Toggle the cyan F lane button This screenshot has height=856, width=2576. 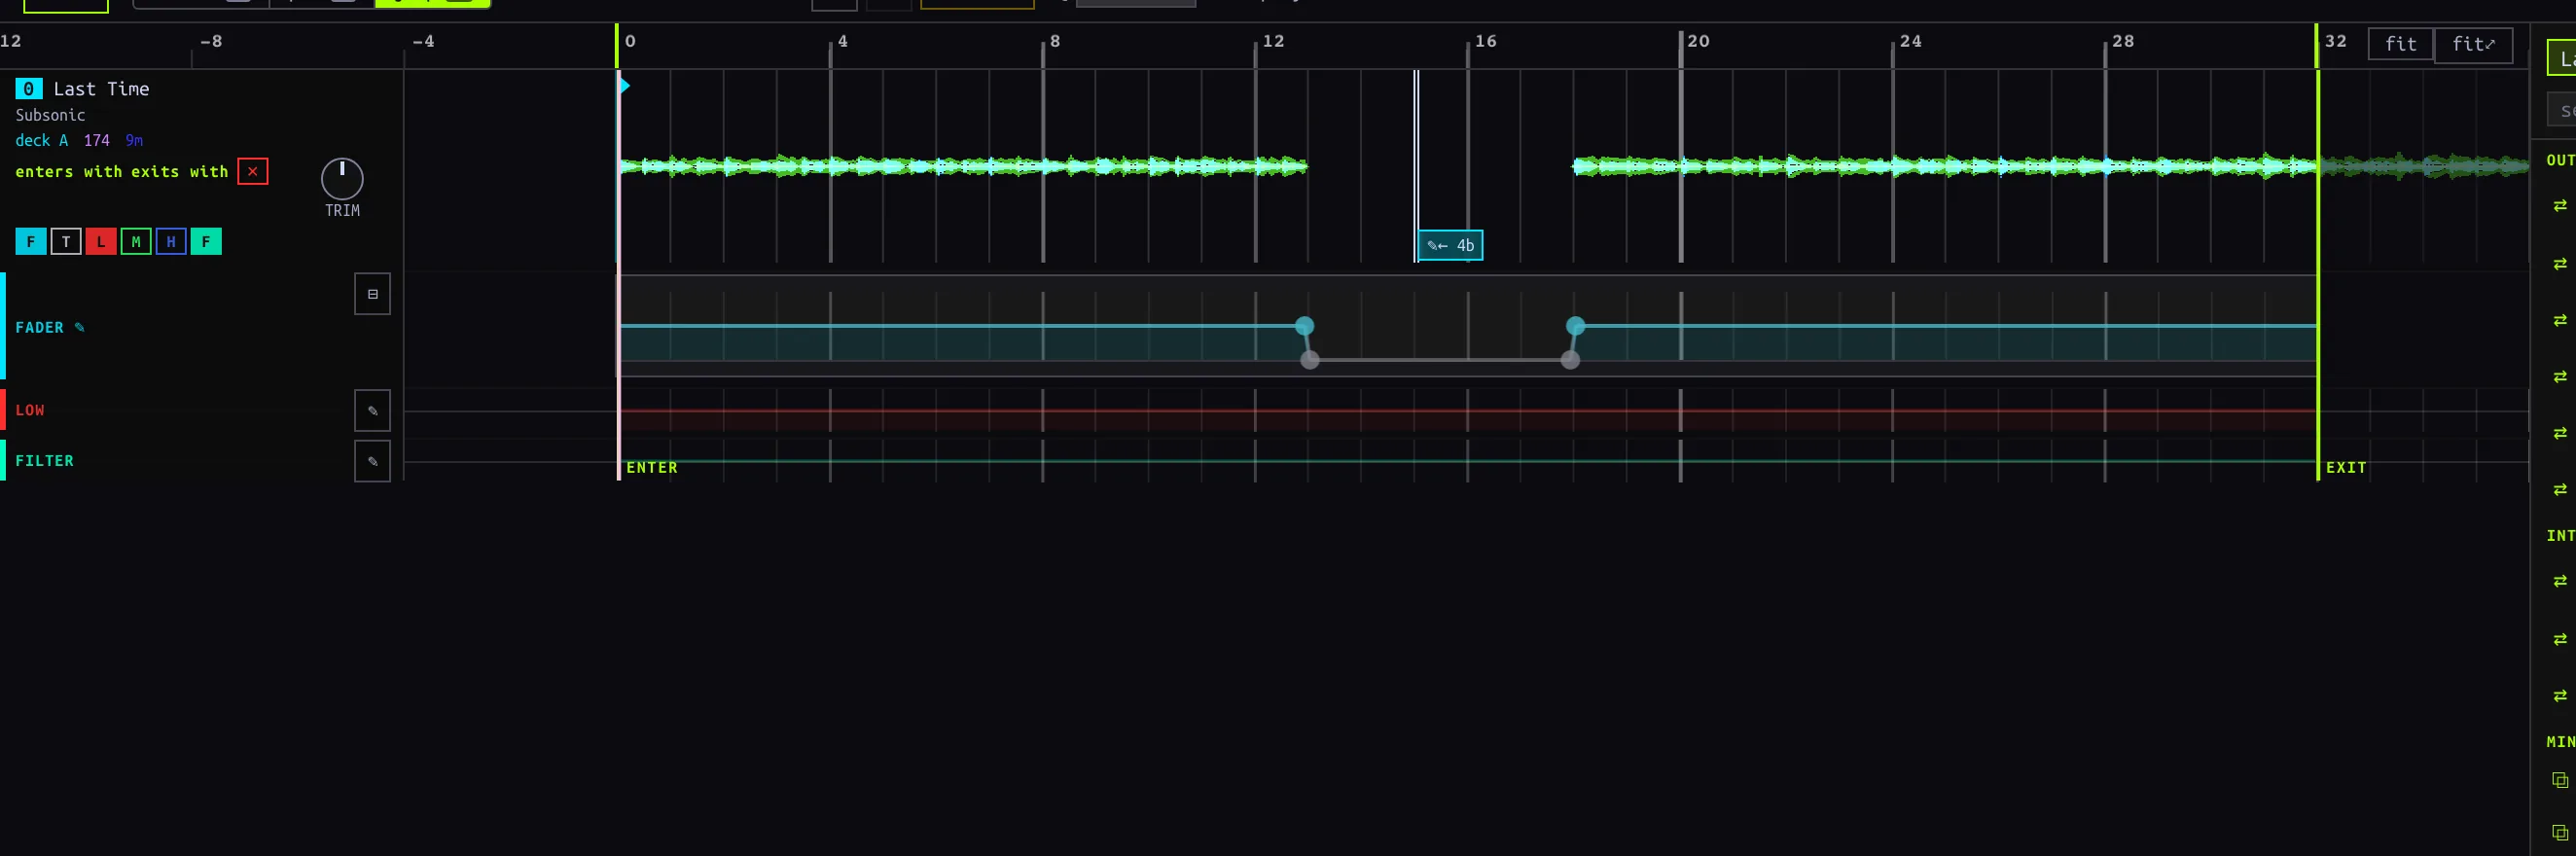pos(31,241)
